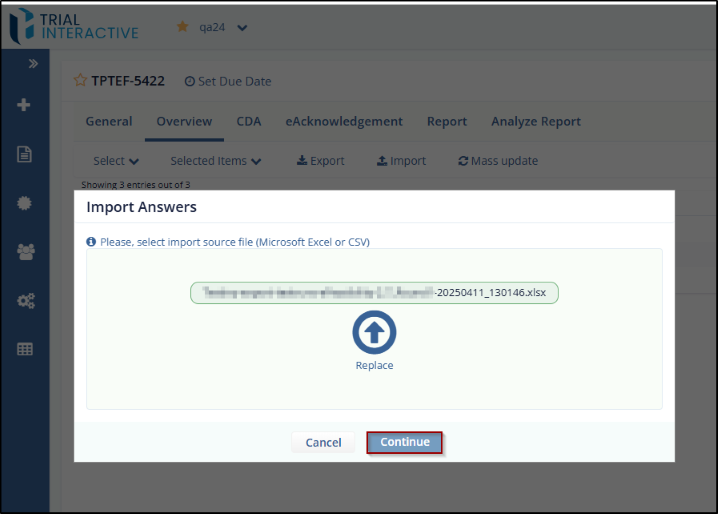Click the table grid sidebar icon
This screenshot has height=514, width=718.
point(25,349)
